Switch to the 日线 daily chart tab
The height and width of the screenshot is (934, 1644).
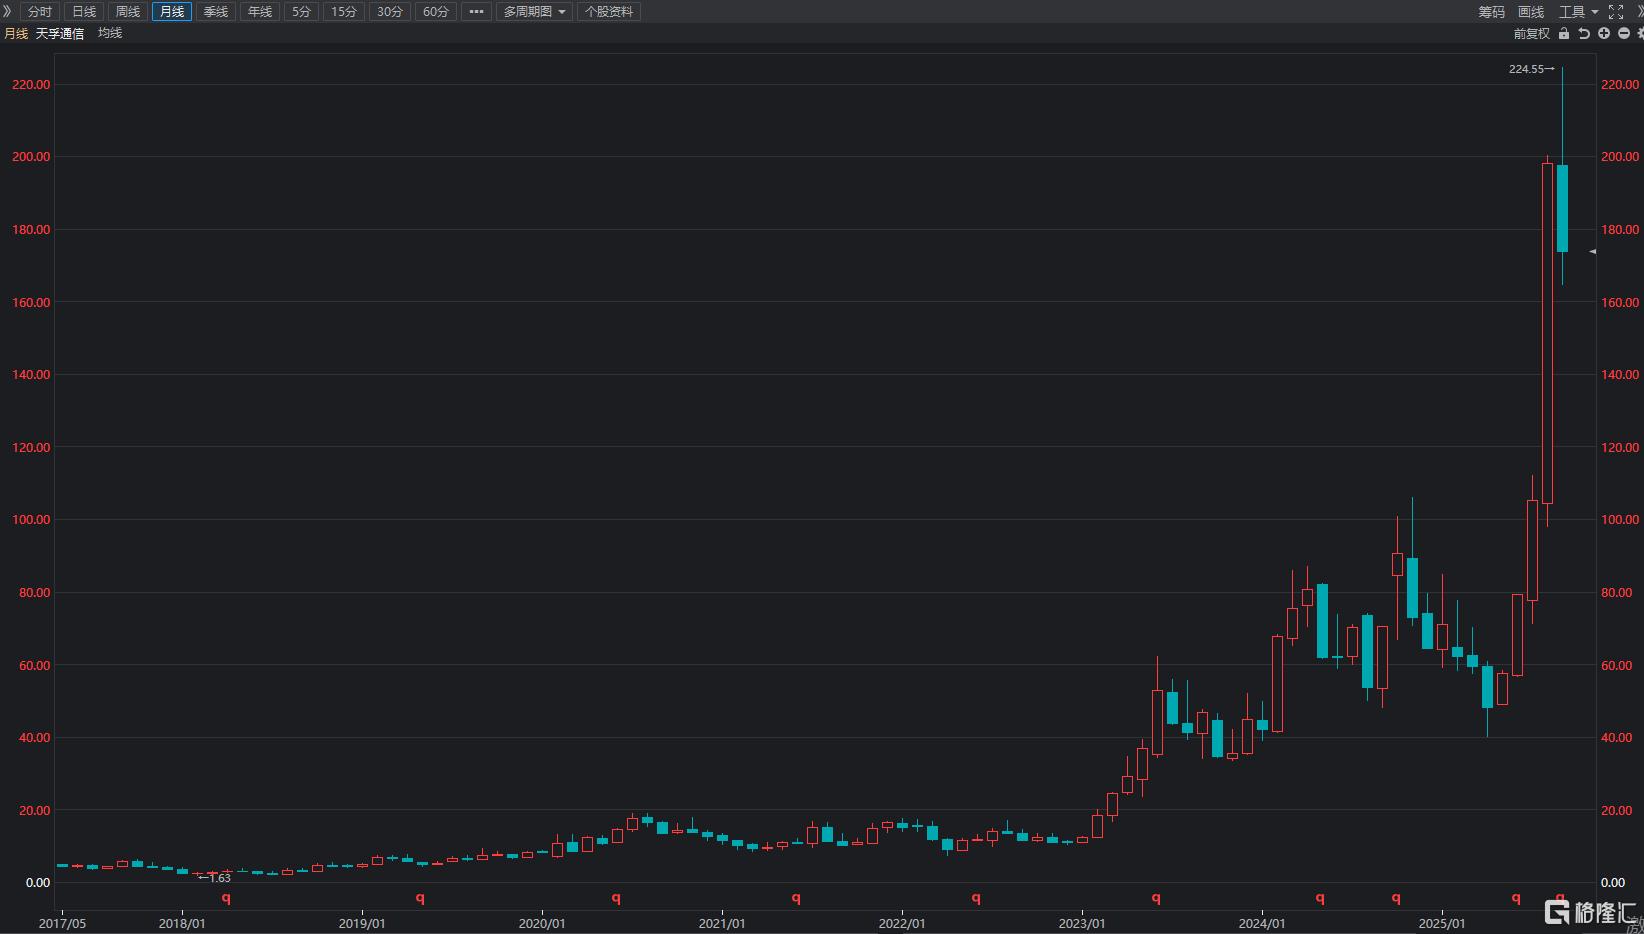(x=84, y=12)
